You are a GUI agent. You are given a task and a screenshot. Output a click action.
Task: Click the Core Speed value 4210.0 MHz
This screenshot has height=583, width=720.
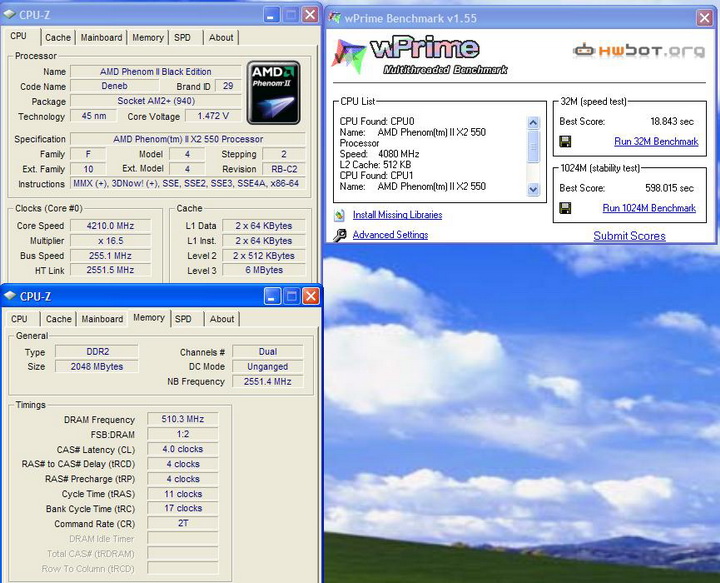pyautogui.click(x=110, y=226)
